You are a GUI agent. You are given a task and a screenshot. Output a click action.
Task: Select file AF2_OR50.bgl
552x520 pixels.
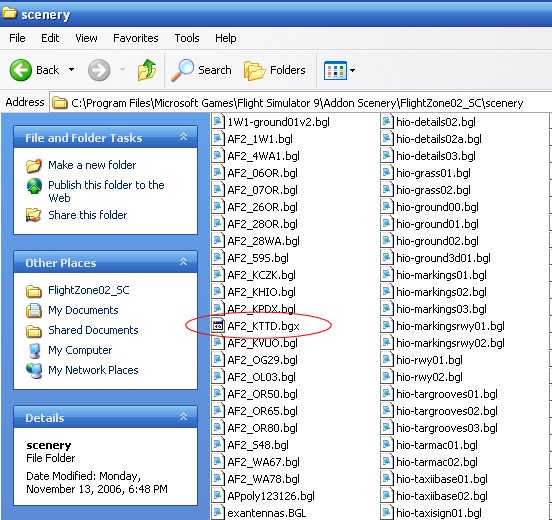pyautogui.click(x=262, y=394)
